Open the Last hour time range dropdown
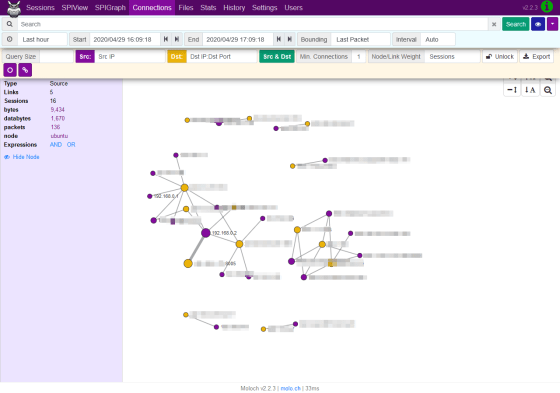 (x=42, y=39)
